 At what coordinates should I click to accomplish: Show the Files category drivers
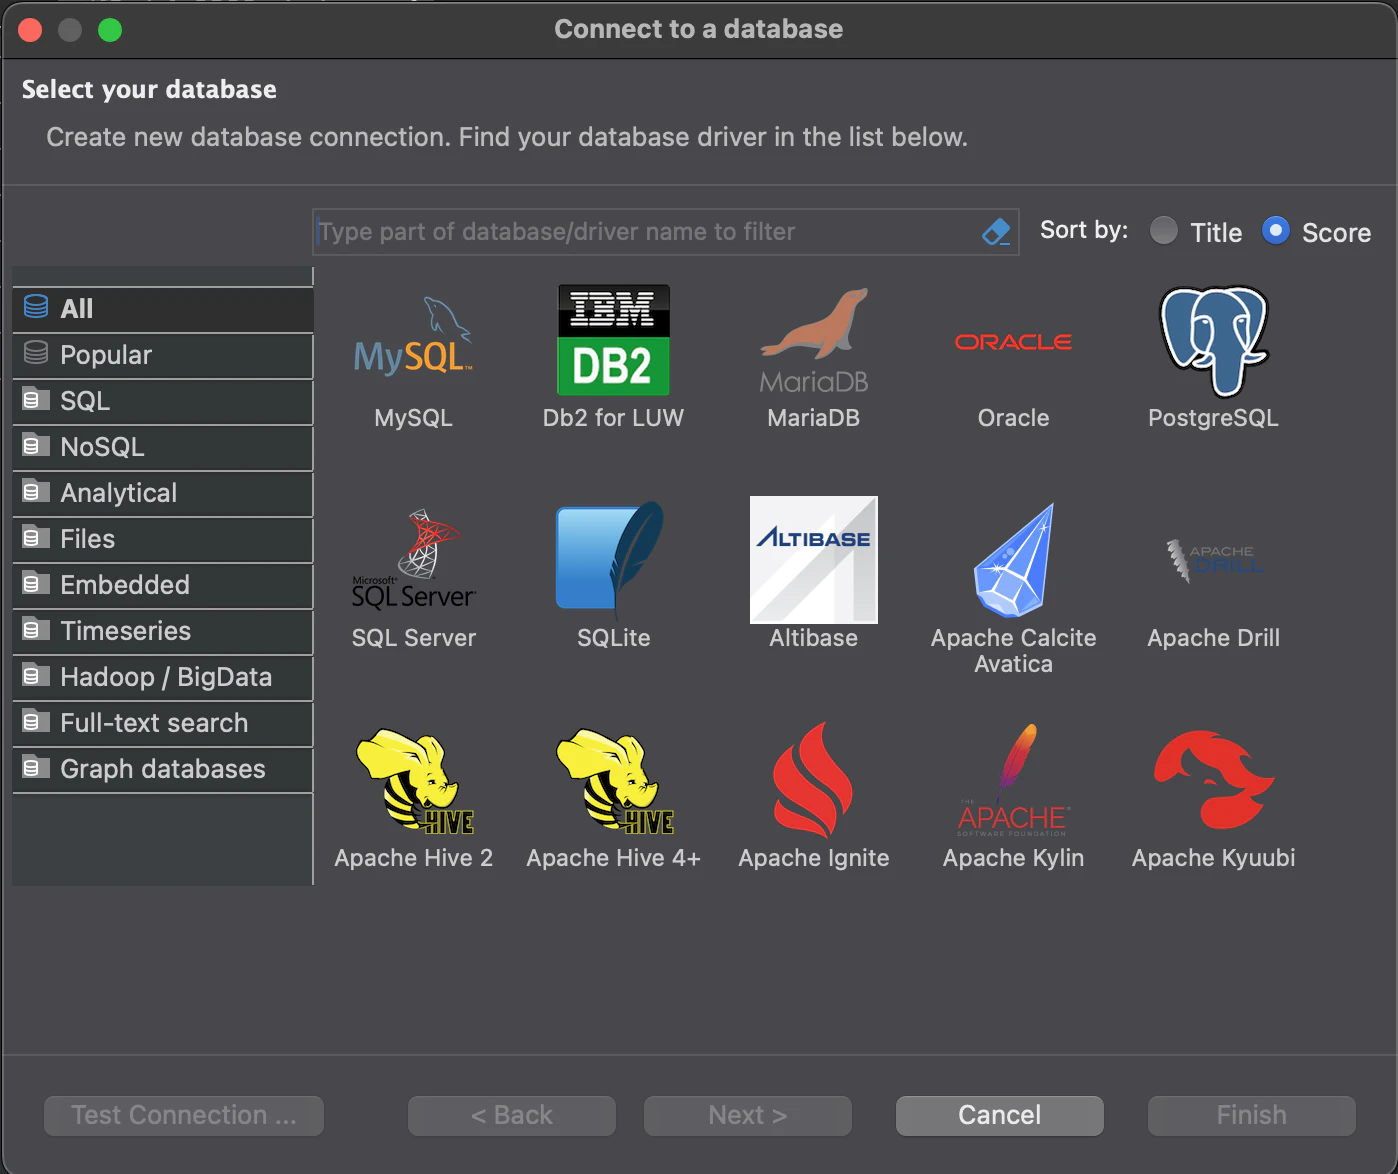pos(163,539)
